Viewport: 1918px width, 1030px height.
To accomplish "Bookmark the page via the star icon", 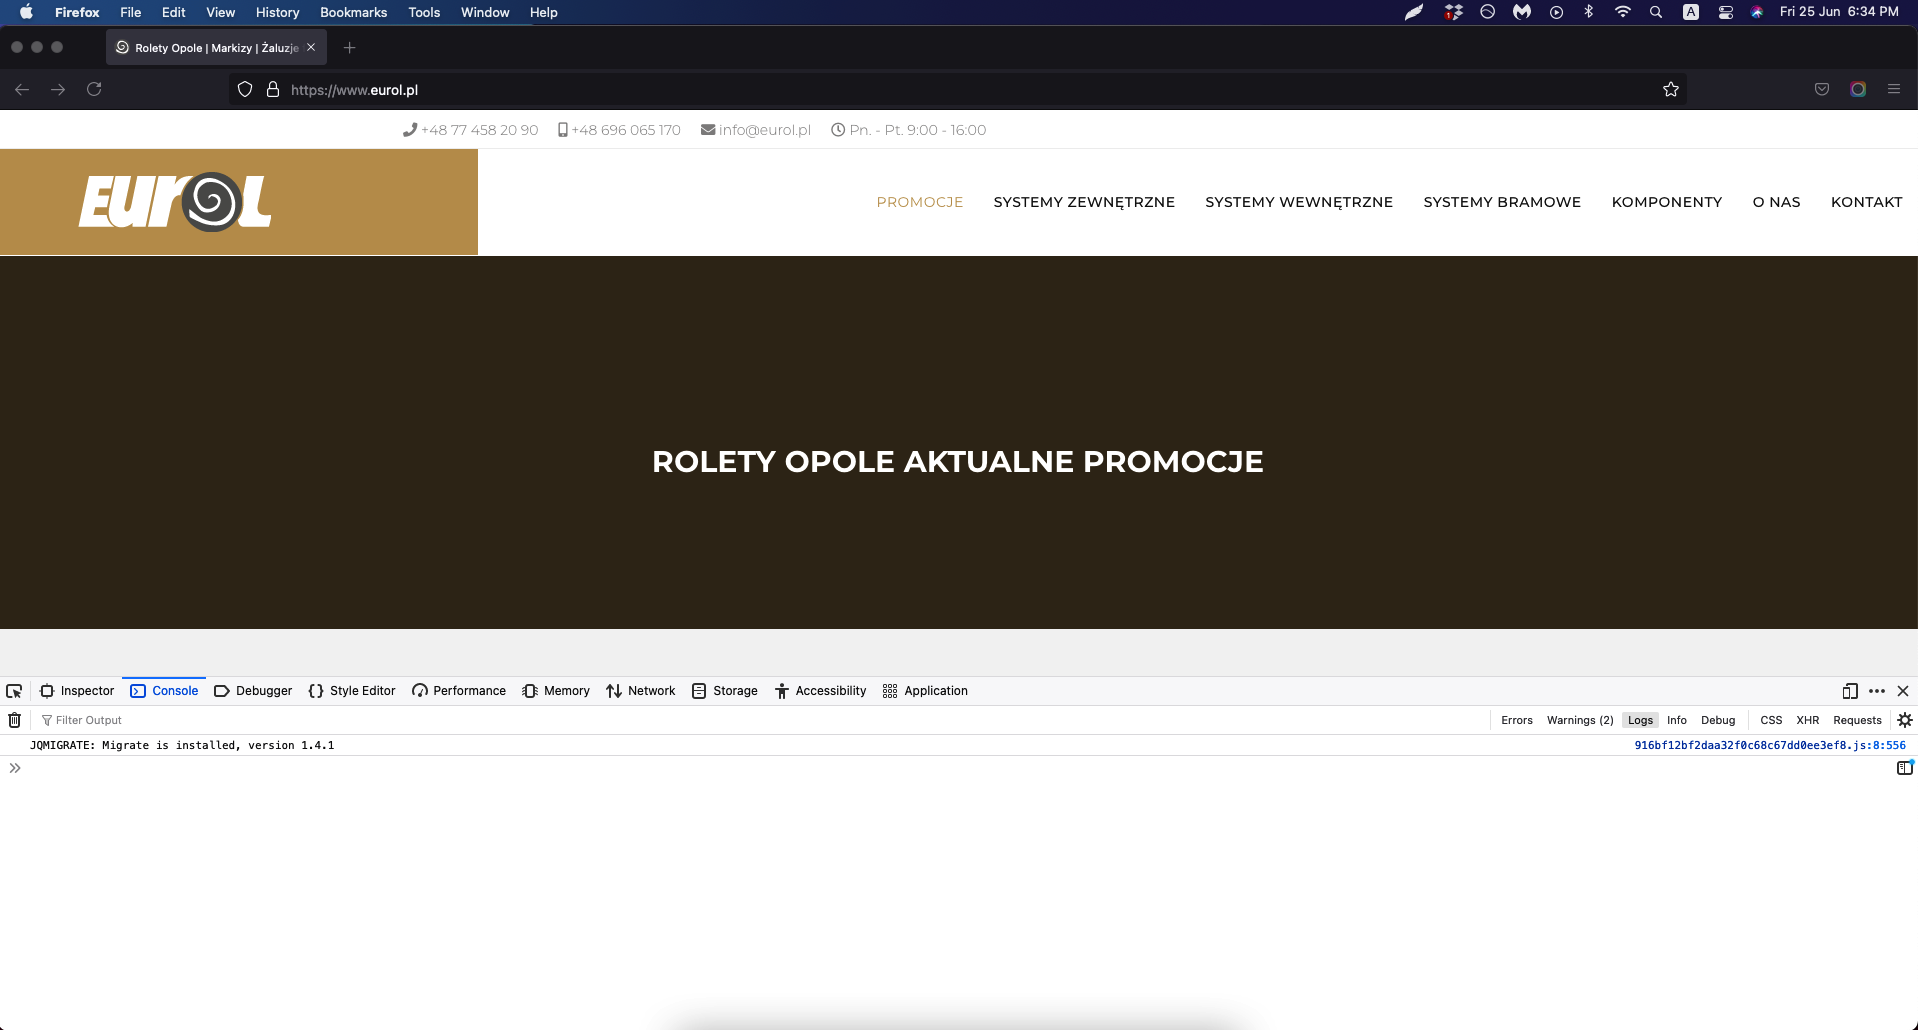I will (1671, 89).
